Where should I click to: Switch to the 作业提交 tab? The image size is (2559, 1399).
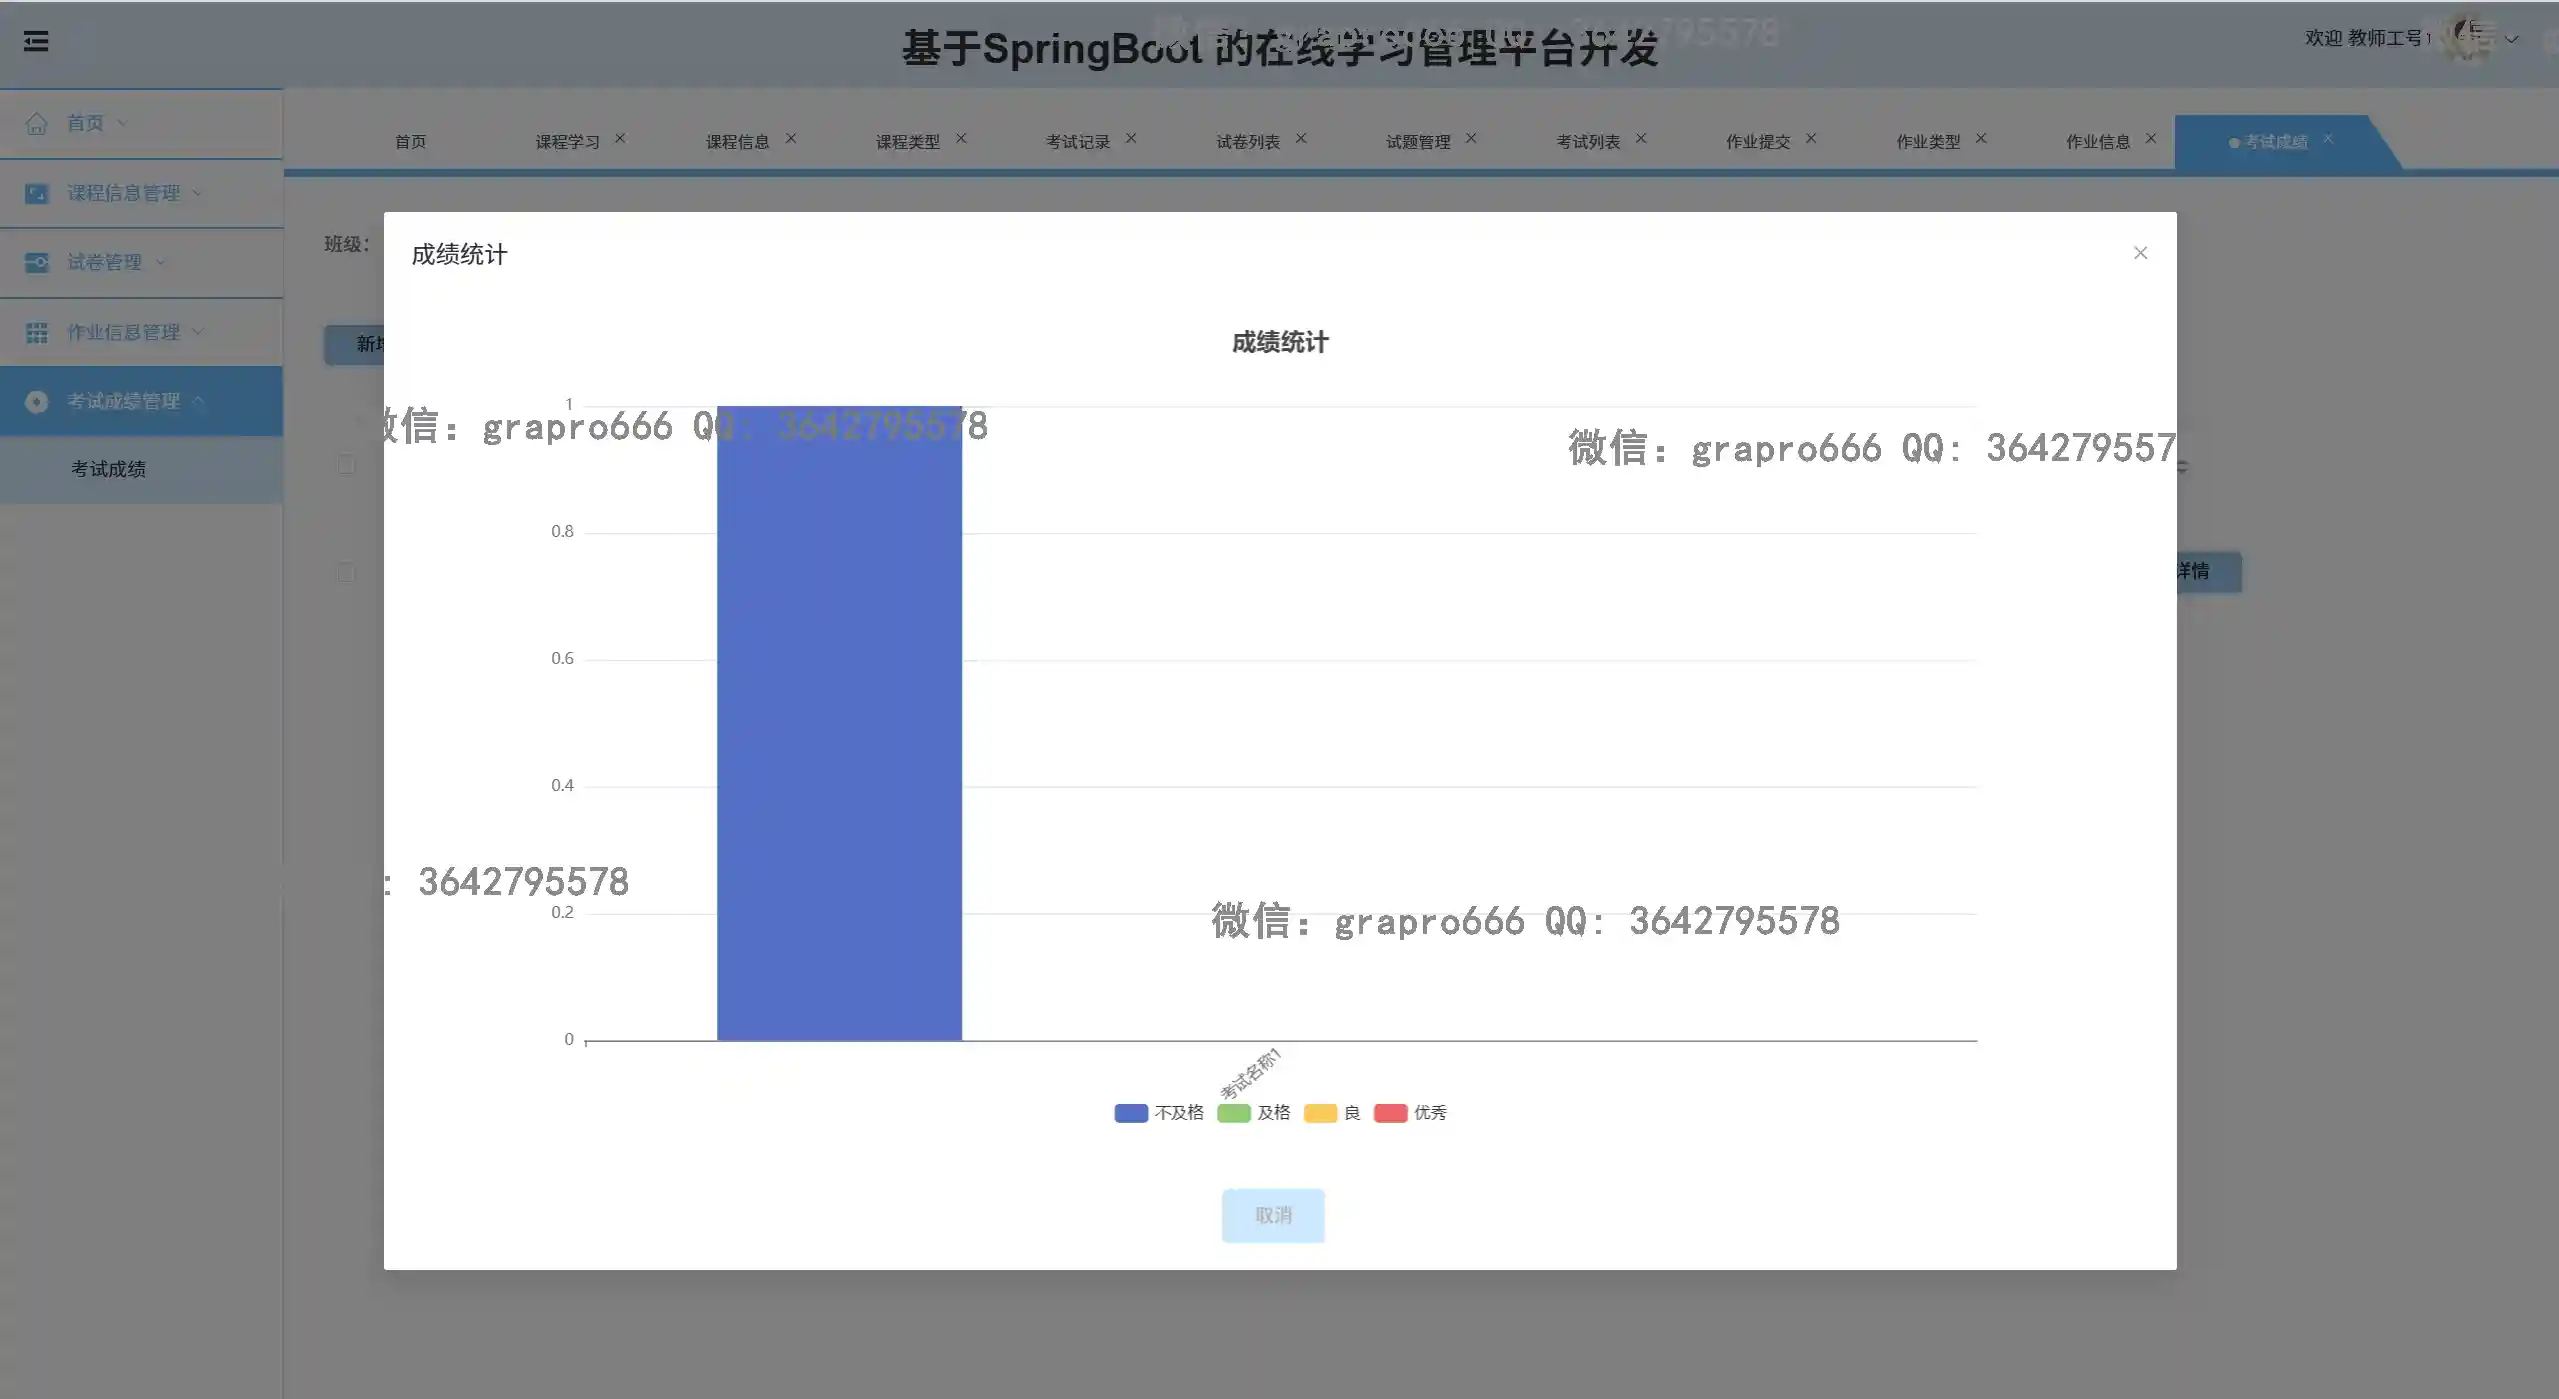1757,142
